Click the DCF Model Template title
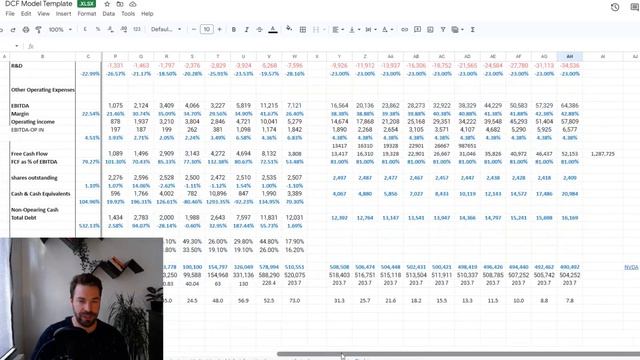Screen dimensions: 640x360 (x=38, y=4)
